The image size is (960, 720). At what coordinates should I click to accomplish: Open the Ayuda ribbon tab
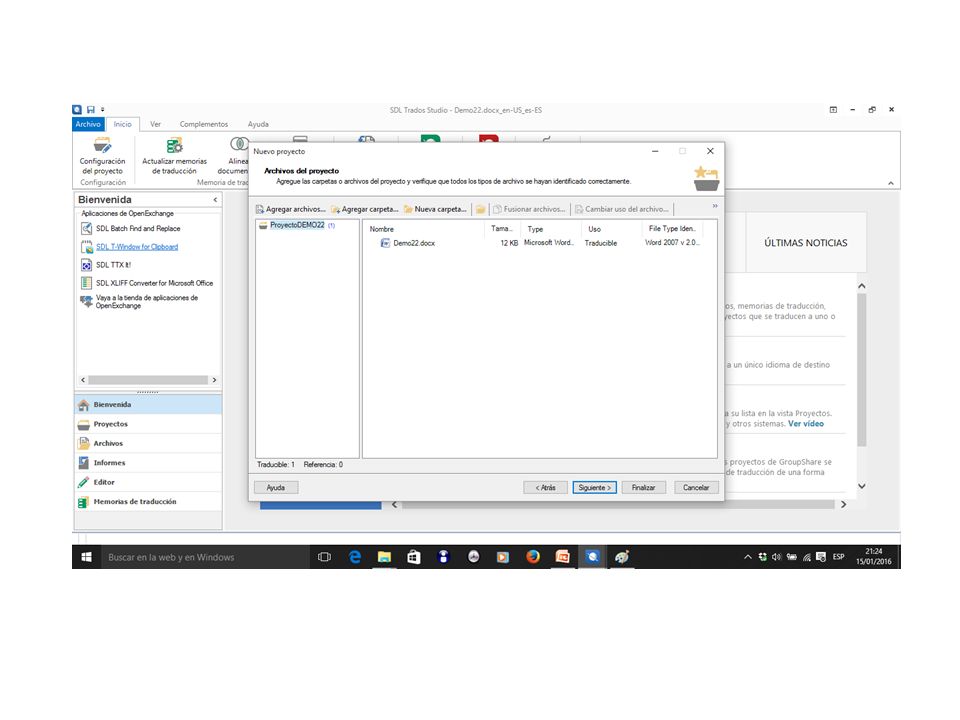258,124
